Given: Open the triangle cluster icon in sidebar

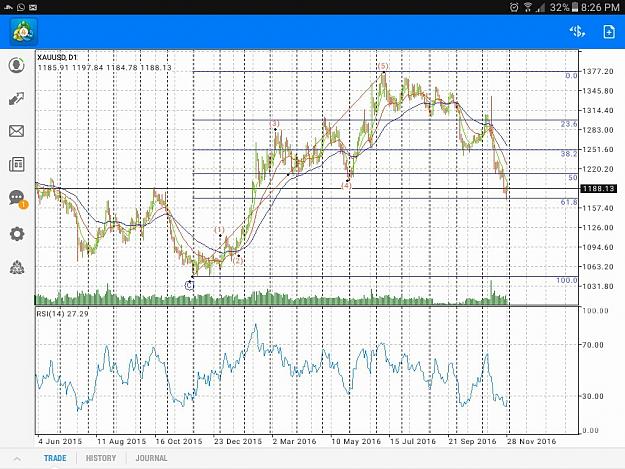Looking at the screenshot, I should point(17,267).
